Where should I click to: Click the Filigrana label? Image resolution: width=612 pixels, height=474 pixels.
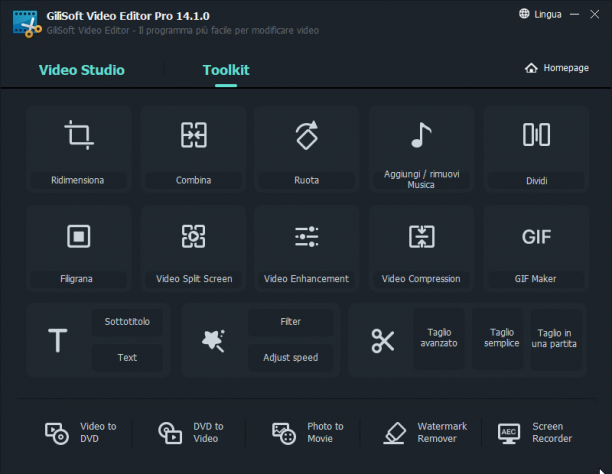pos(76,279)
